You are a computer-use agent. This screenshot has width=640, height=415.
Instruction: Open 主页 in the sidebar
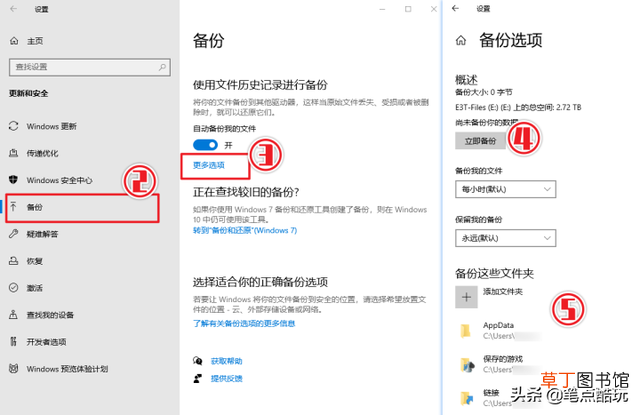pos(35,41)
